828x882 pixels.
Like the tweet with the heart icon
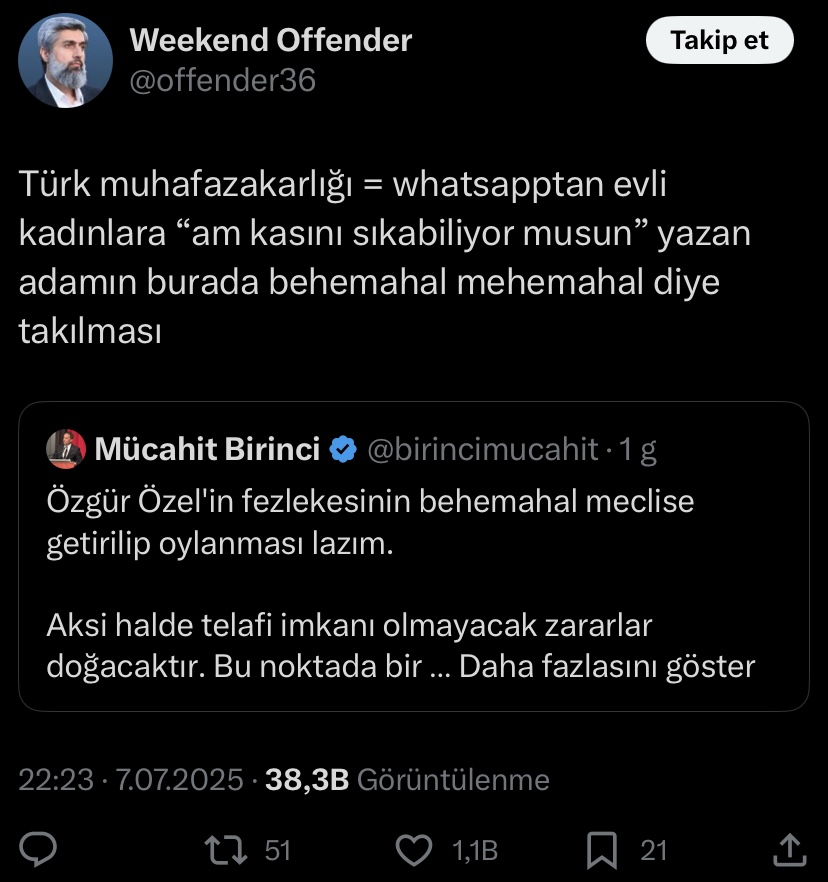tap(414, 850)
